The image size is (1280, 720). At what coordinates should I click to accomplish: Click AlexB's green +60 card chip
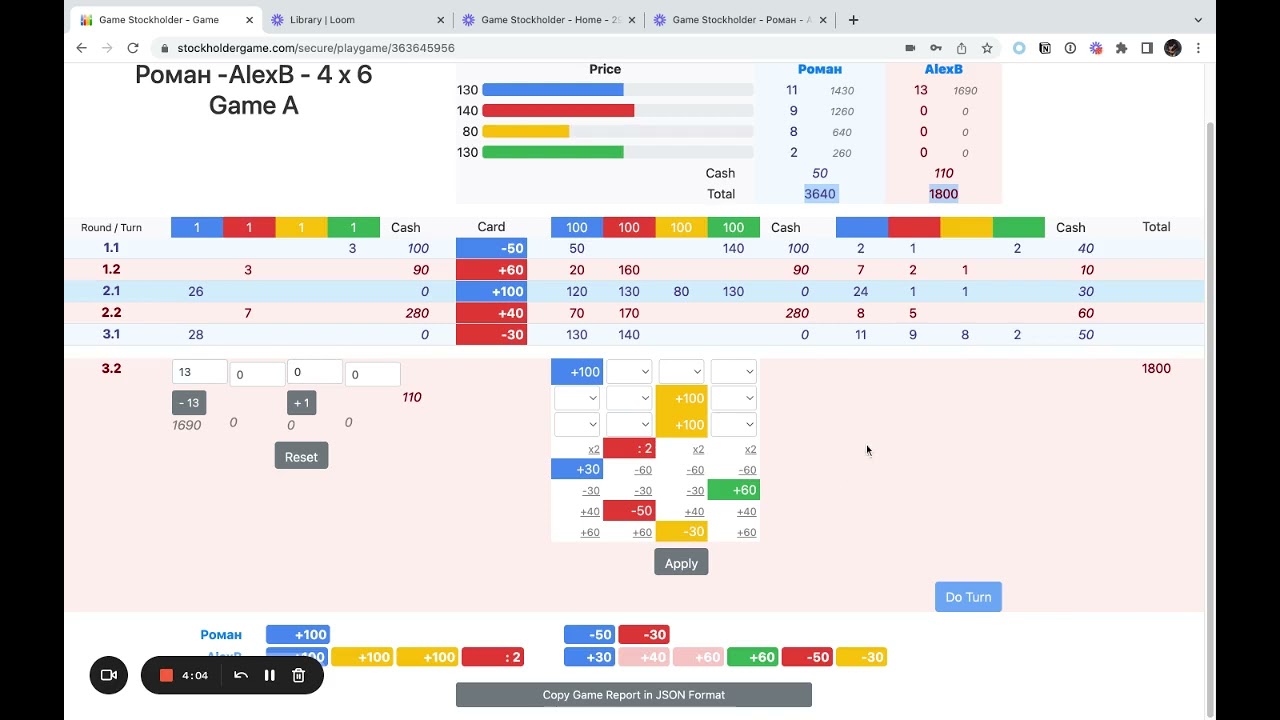click(x=752, y=657)
